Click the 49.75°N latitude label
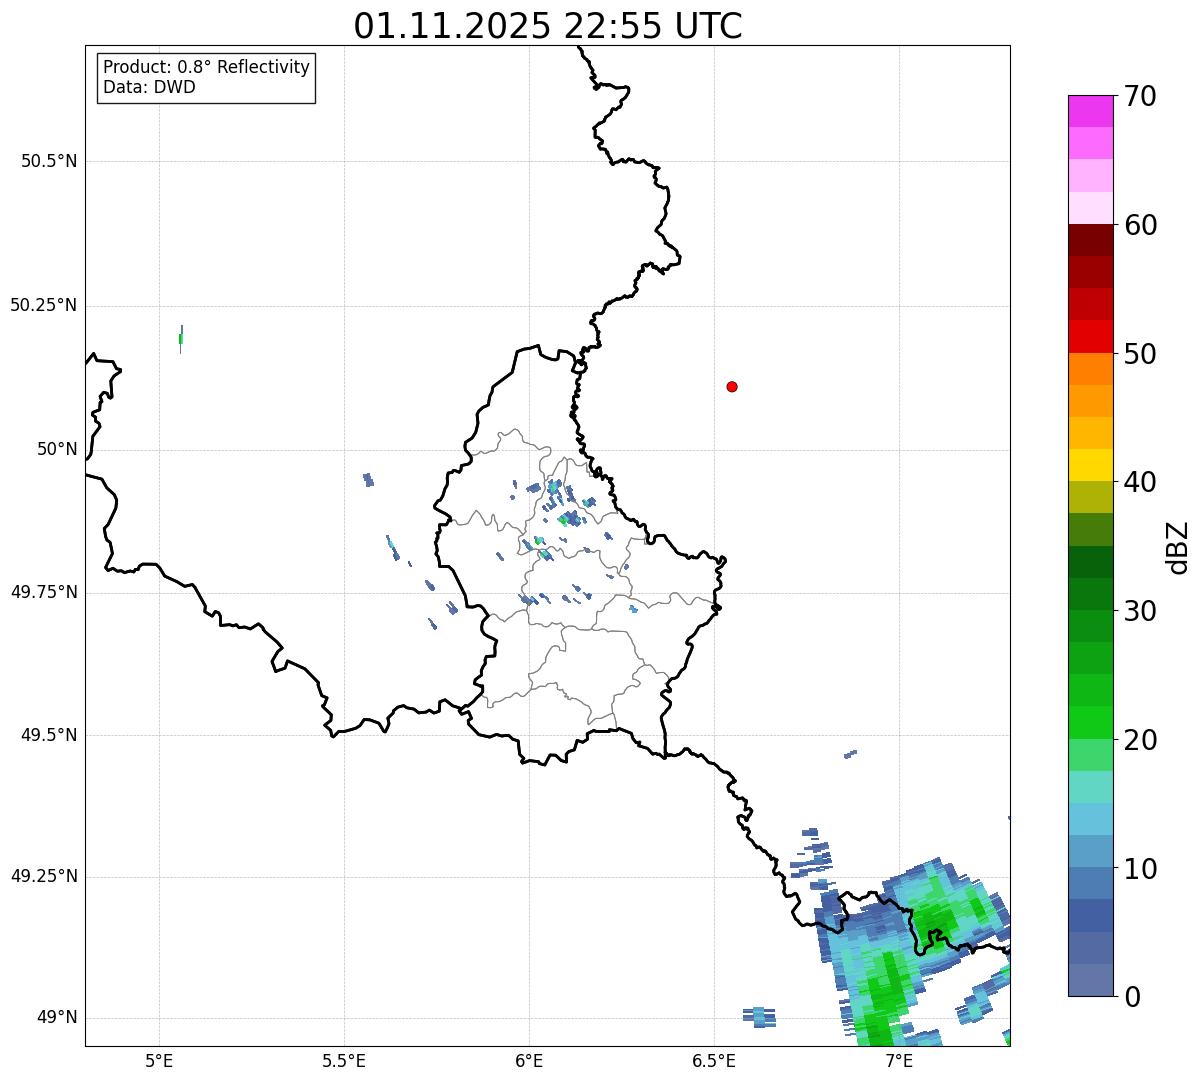 [x=43, y=592]
